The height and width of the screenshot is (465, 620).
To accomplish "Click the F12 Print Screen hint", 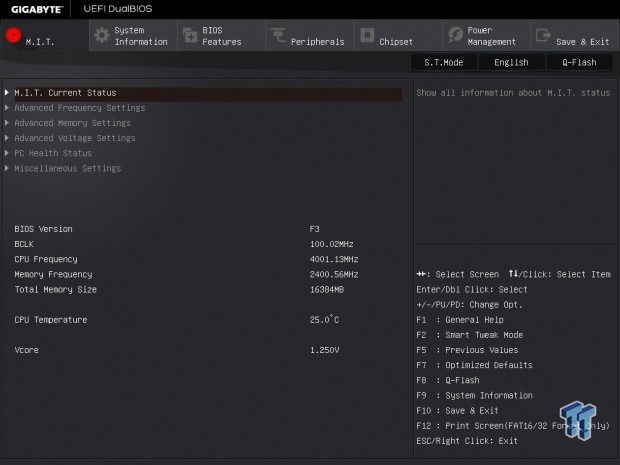I will 513,426.
